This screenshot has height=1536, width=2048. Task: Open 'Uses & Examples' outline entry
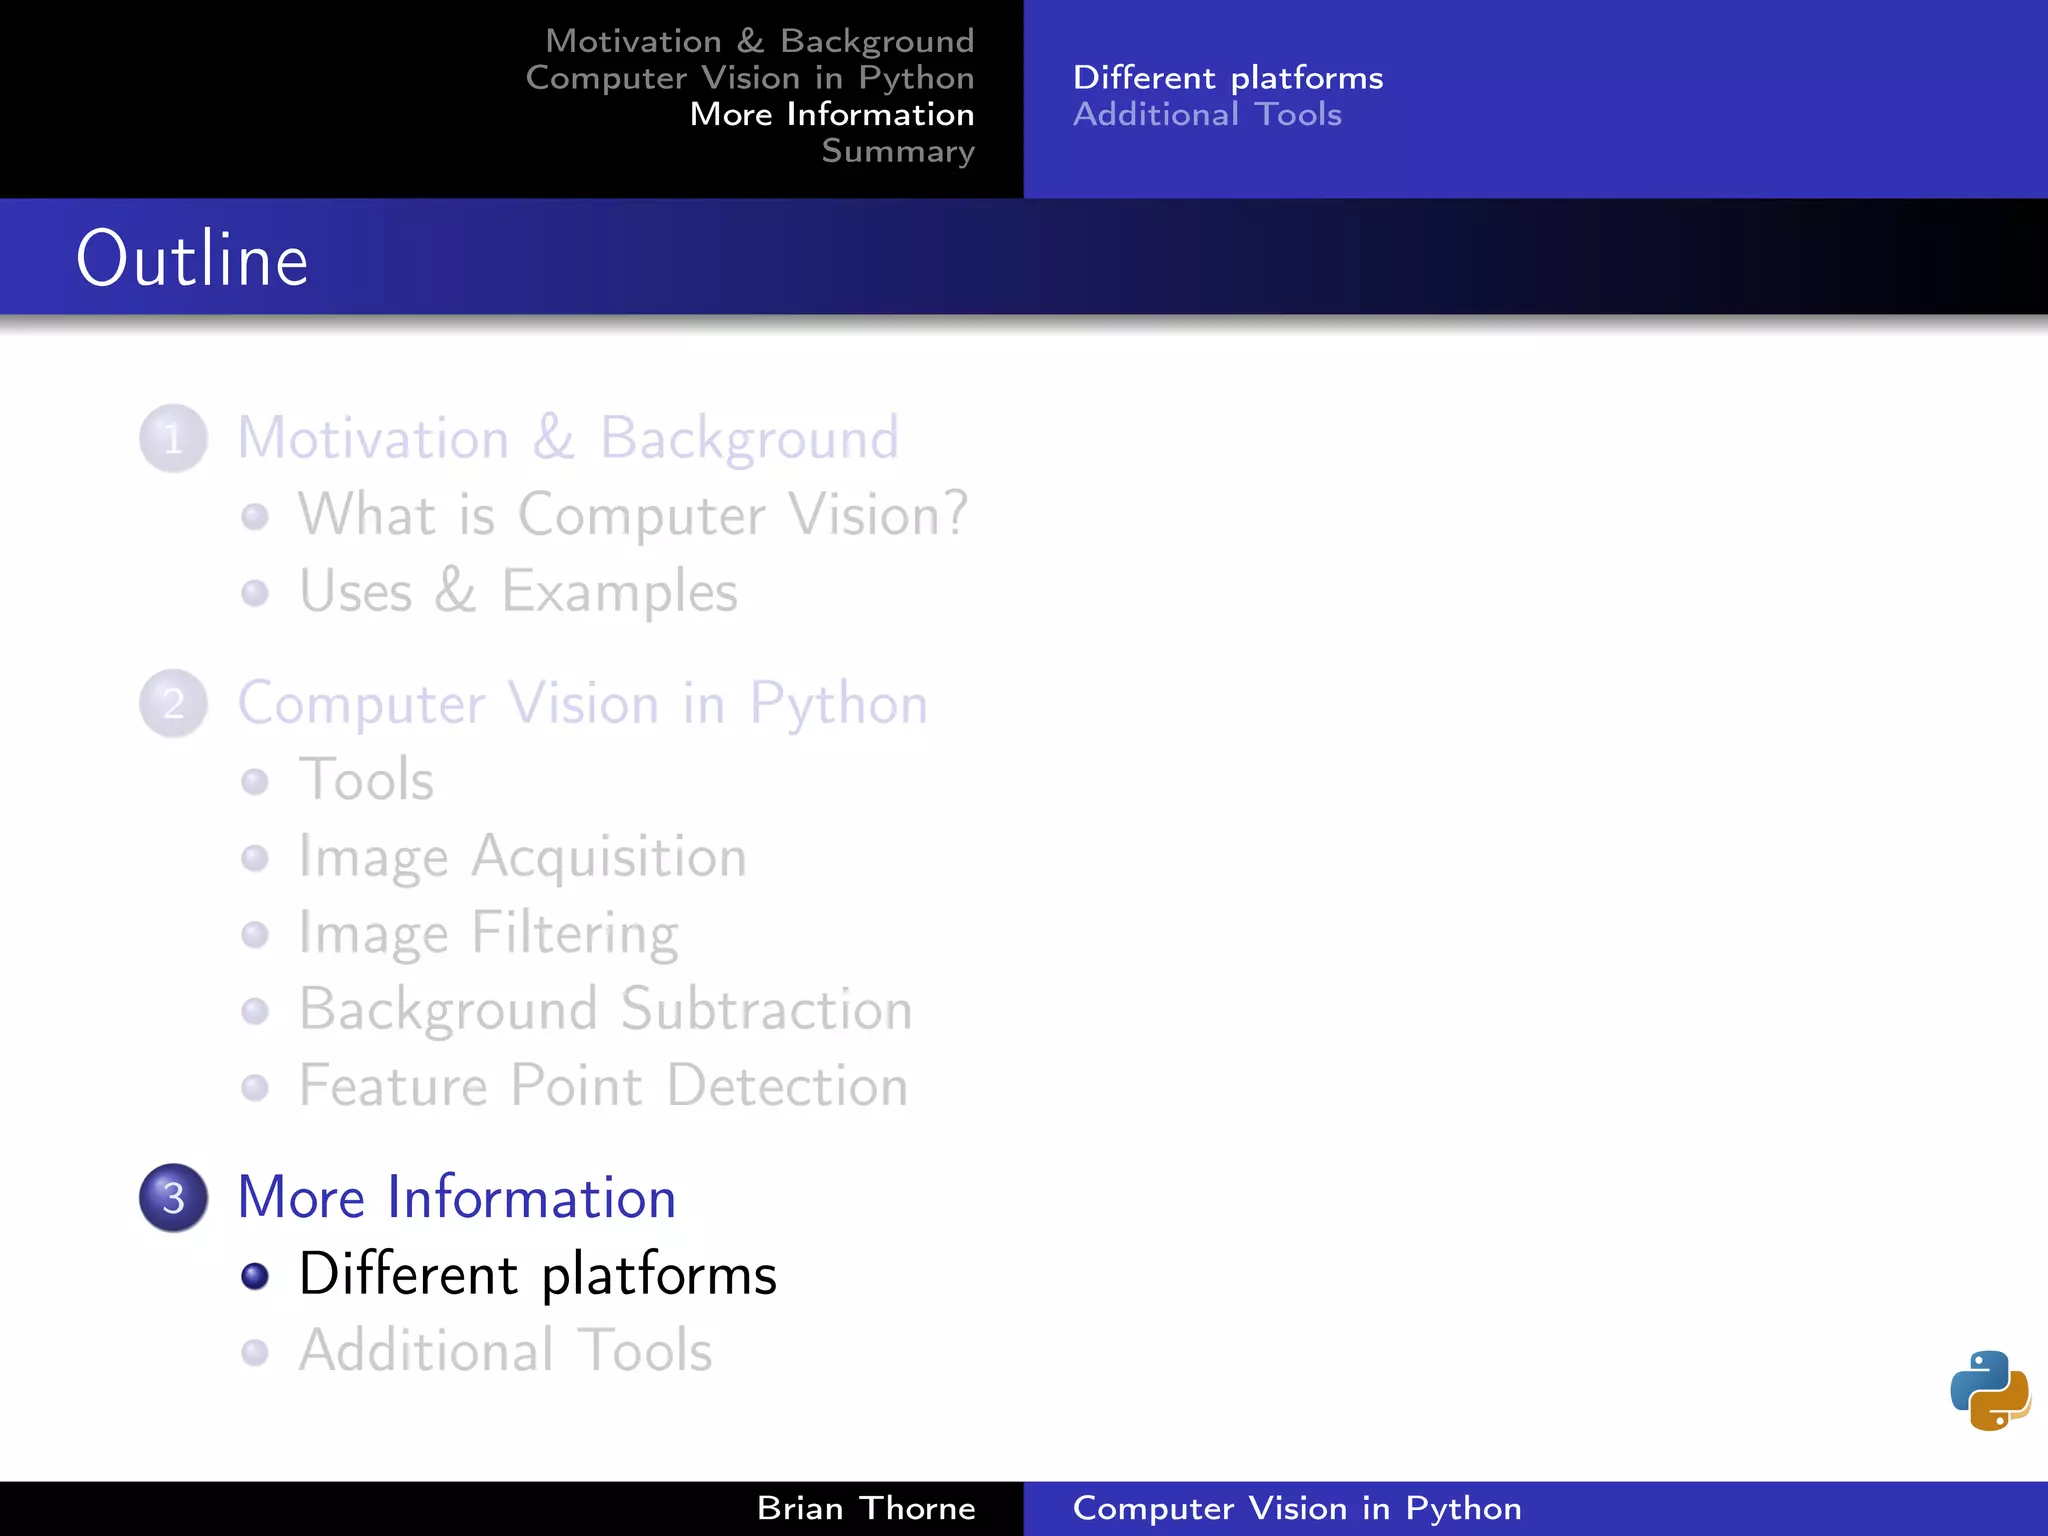coord(518,591)
